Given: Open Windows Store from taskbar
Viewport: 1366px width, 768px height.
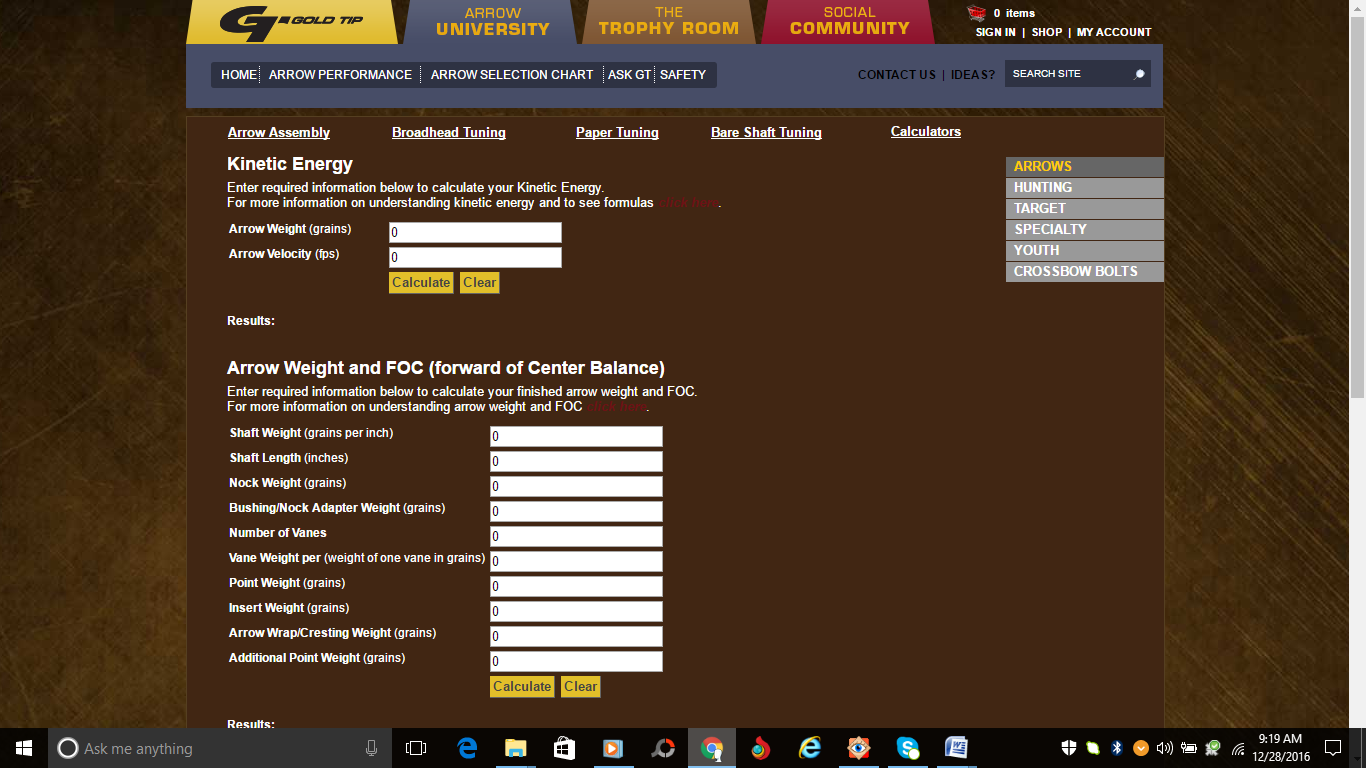Looking at the screenshot, I should click(565, 748).
